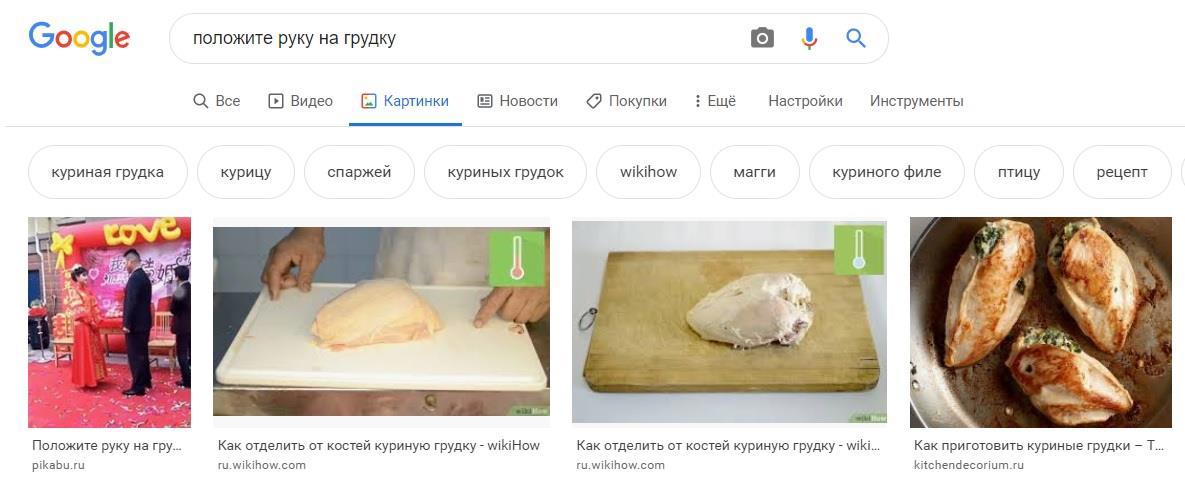Click the red thermometer badge on wikiHow image

(x=517, y=258)
